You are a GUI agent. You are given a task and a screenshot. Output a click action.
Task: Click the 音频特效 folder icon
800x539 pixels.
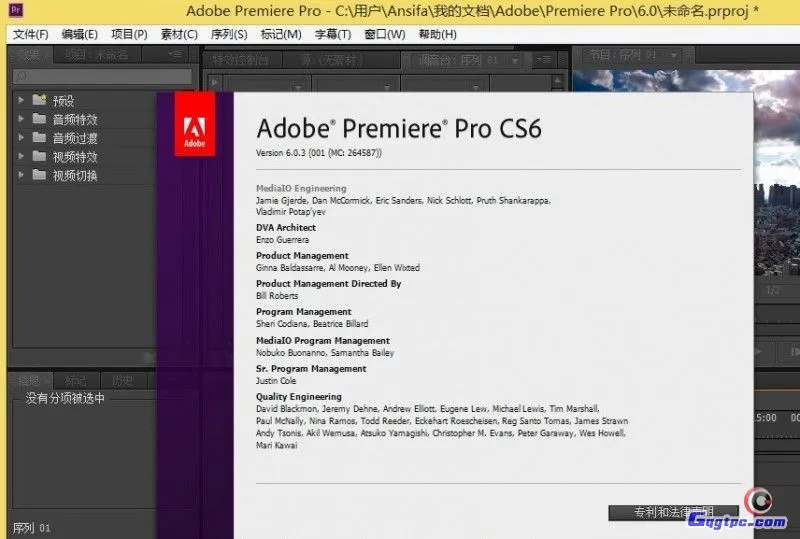pos(39,118)
